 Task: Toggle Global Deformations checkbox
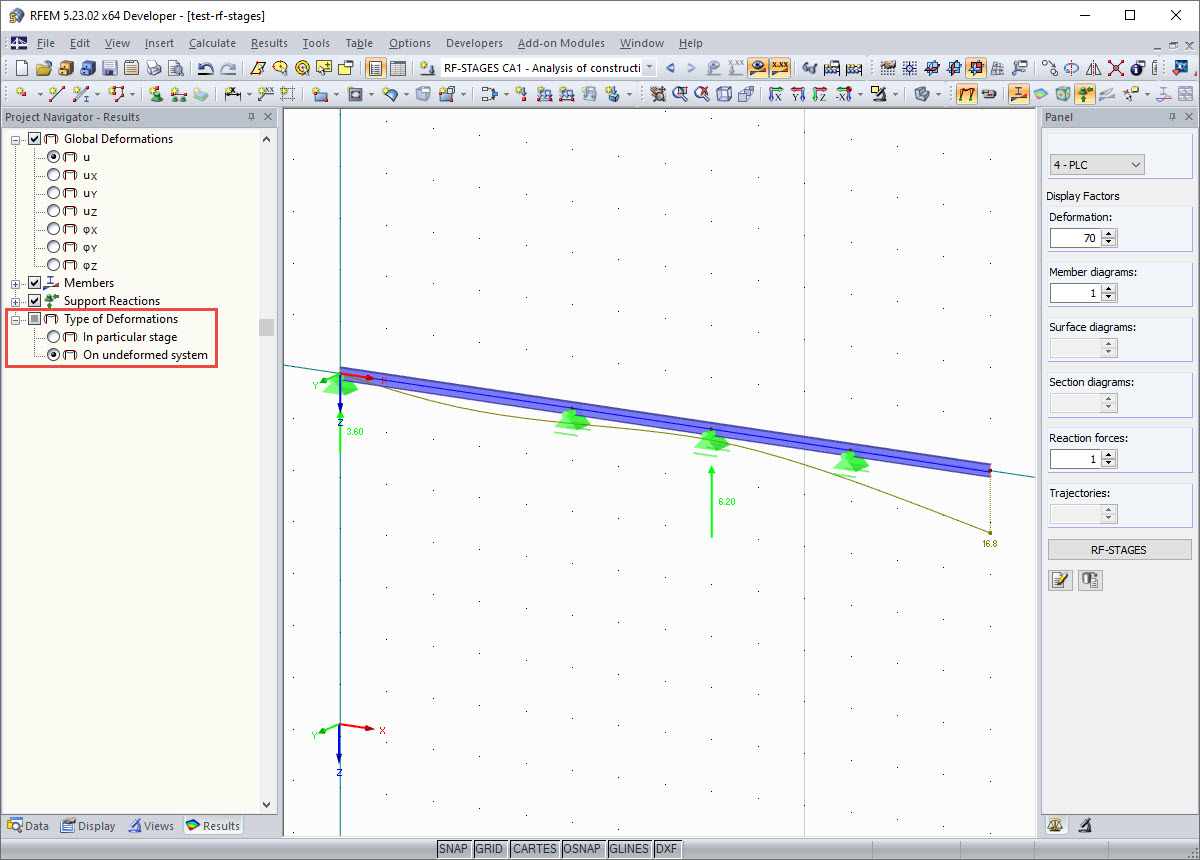point(35,139)
